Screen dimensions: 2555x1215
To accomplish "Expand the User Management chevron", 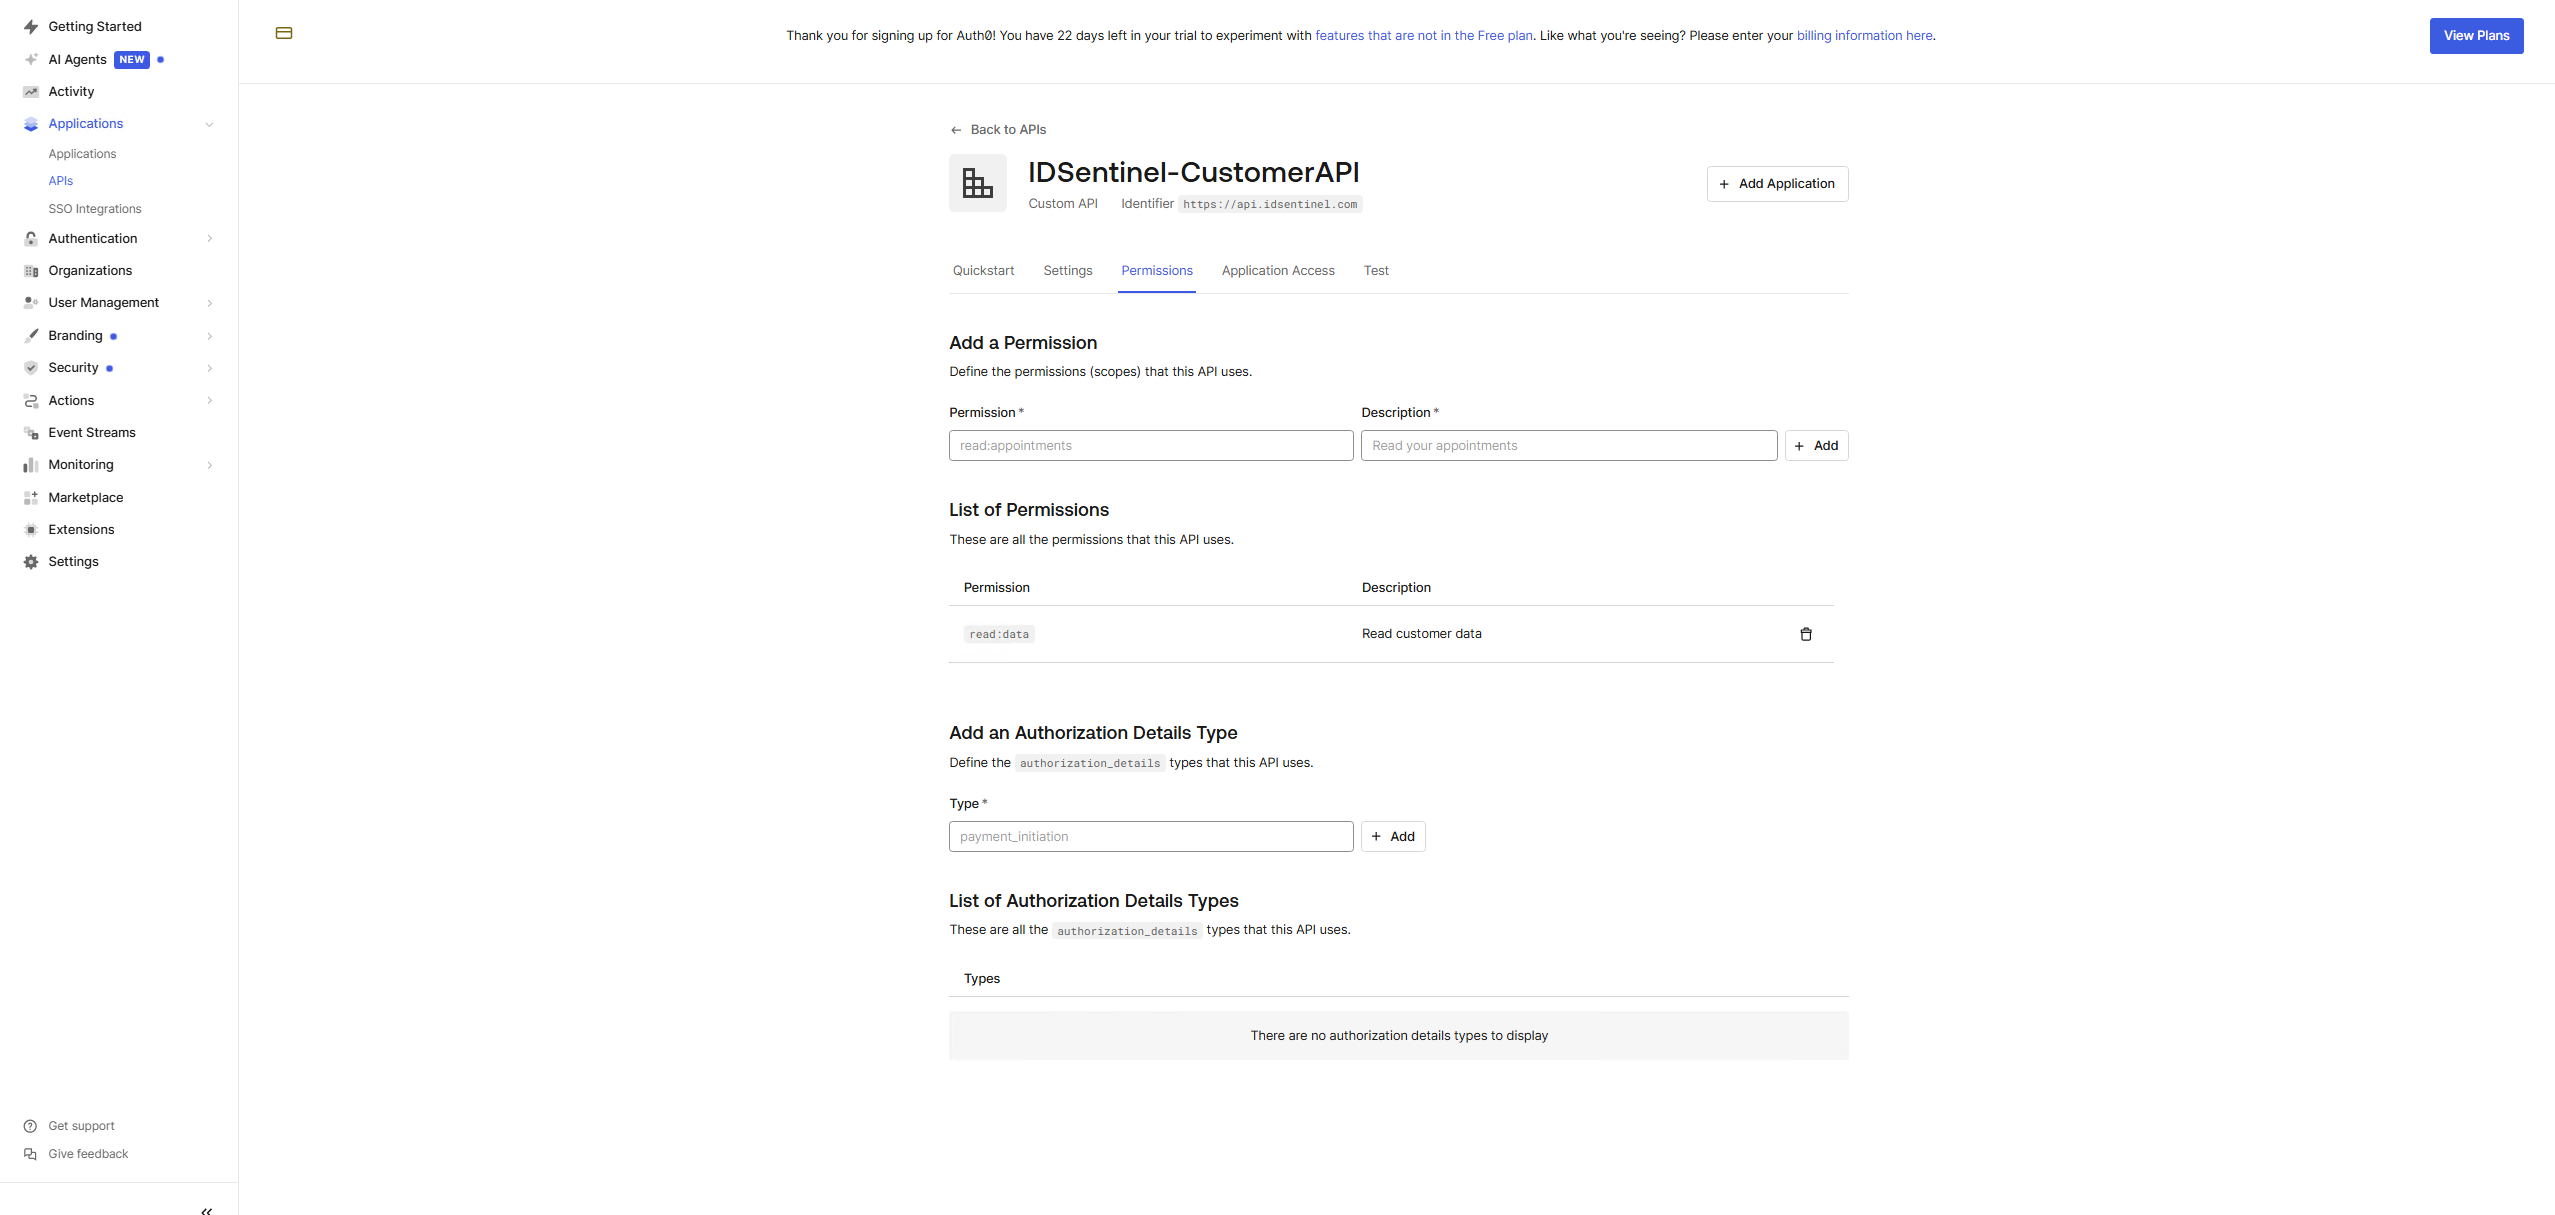I will 209,303.
